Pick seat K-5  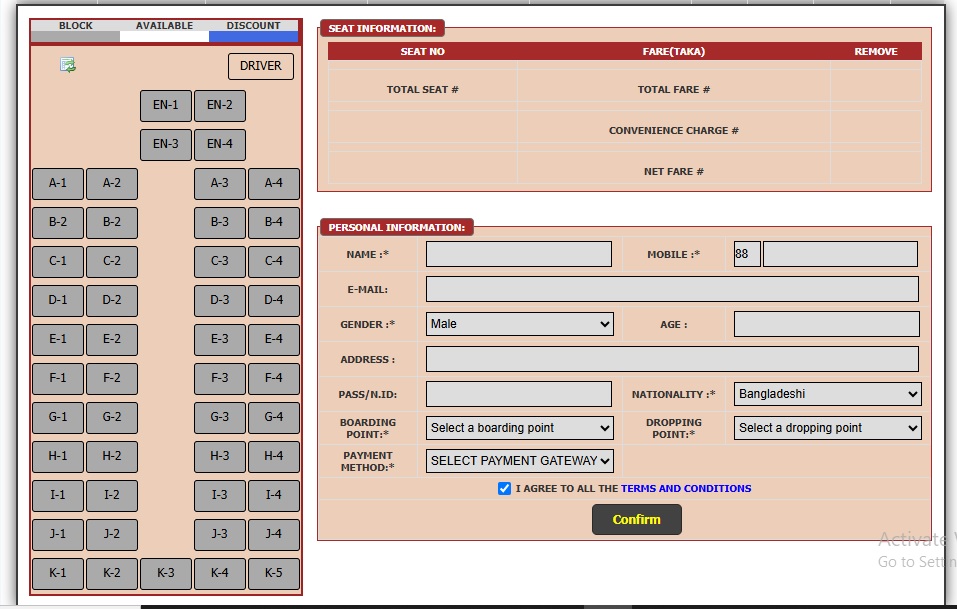(274, 574)
